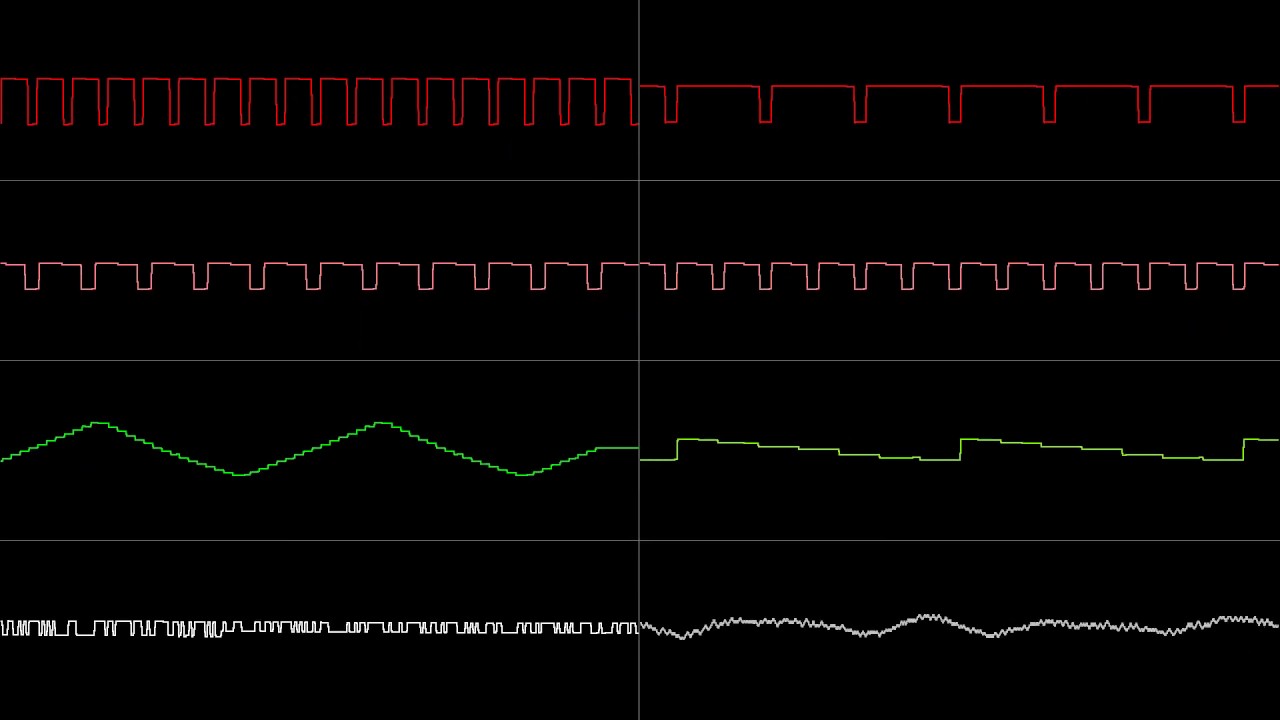Select the light green descending staircase waveform
The image size is (1280, 720).
coord(960,450)
